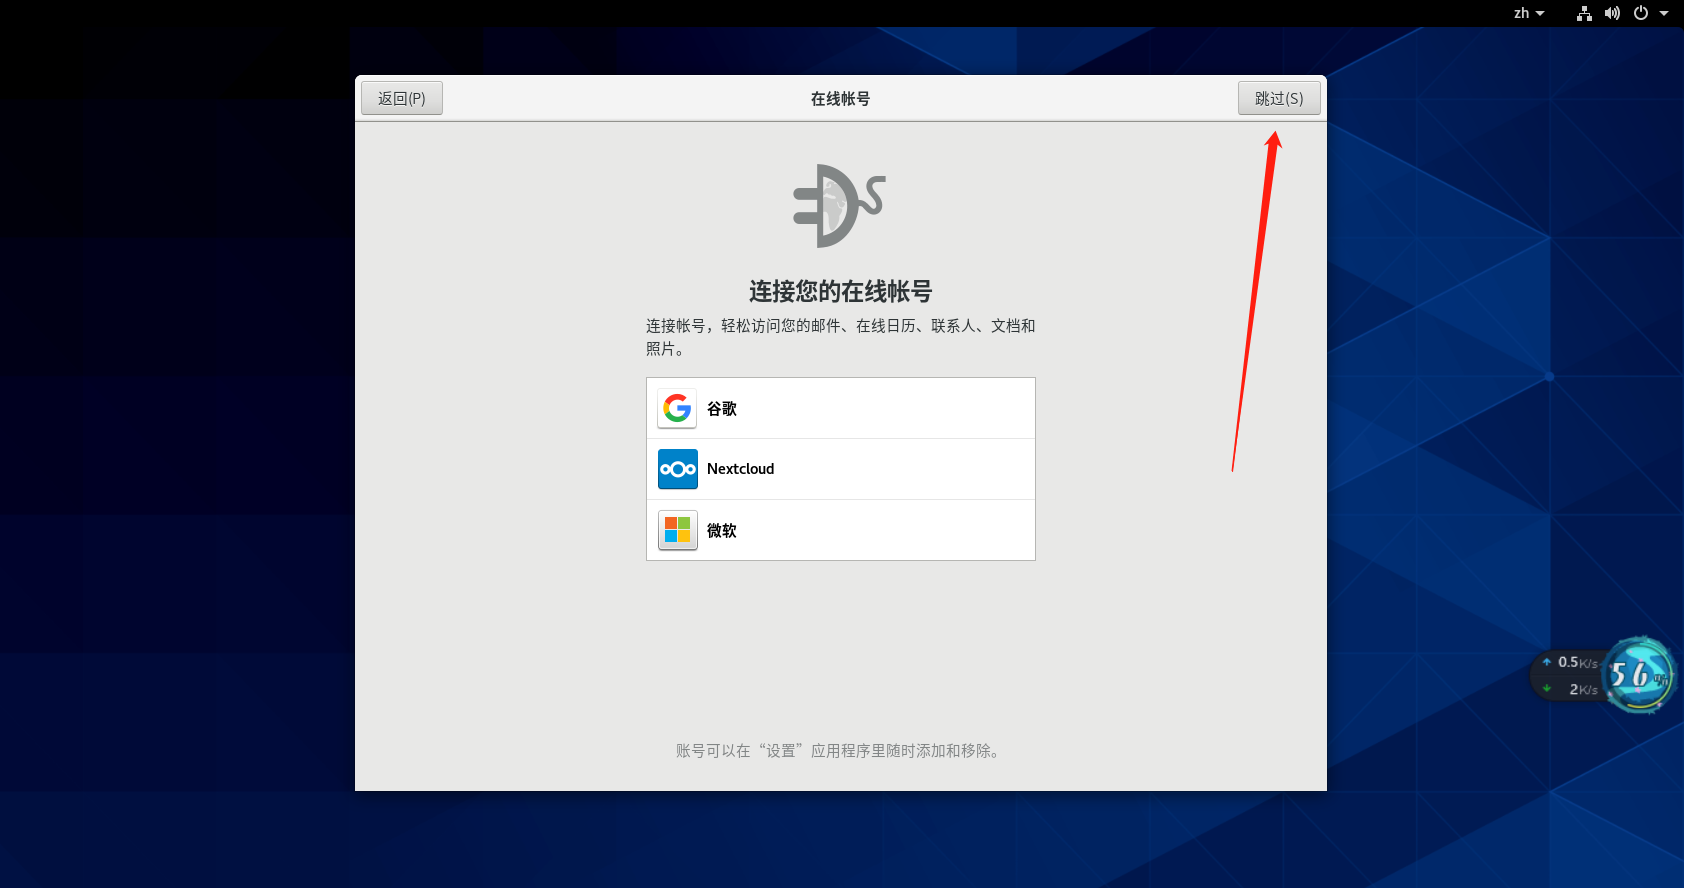Screen dimensions: 1684x888
Task: Select the 谷歌 account row
Action: (841, 408)
